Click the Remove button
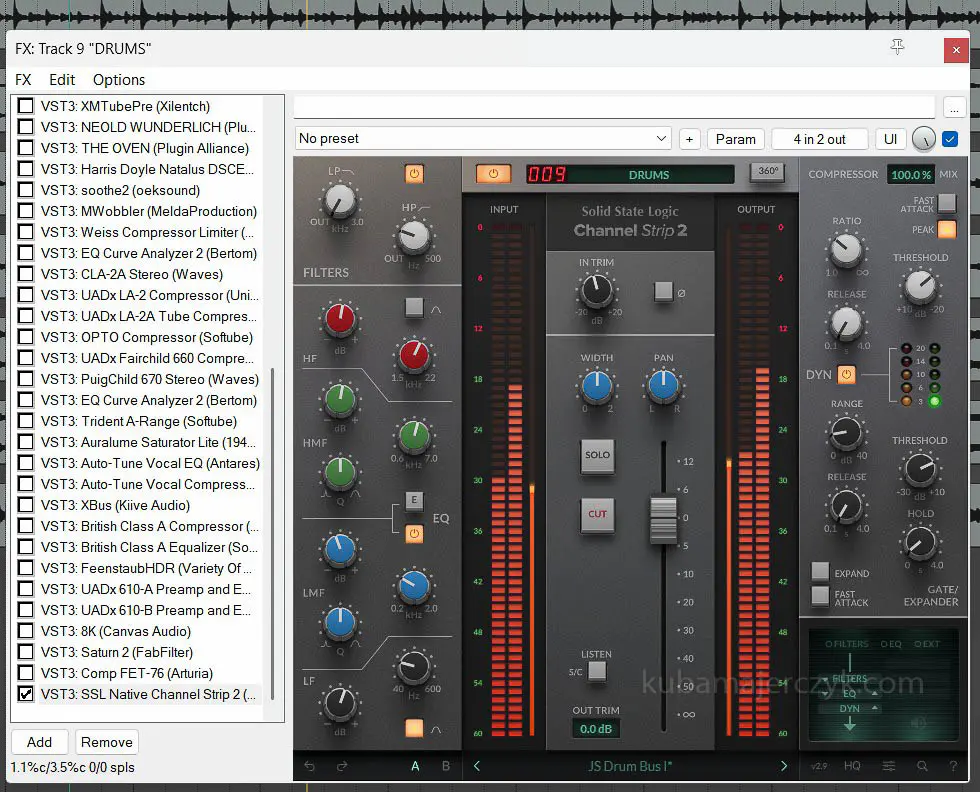Viewport: 980px width, 792px height. (107, 742)
